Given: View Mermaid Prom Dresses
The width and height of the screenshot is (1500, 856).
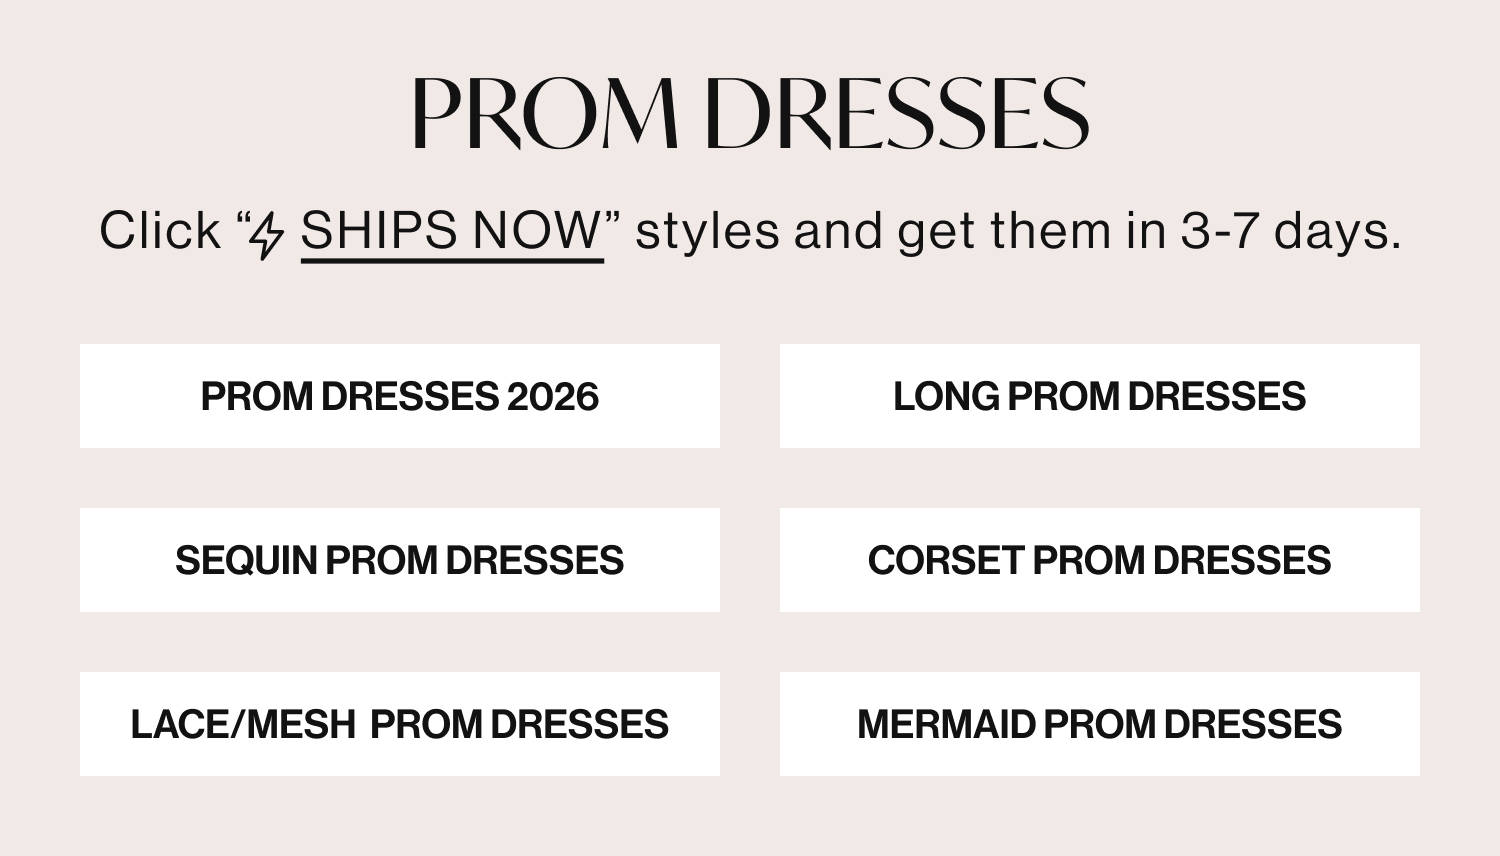Looking at the screenshot, I should coord(1099,724).
